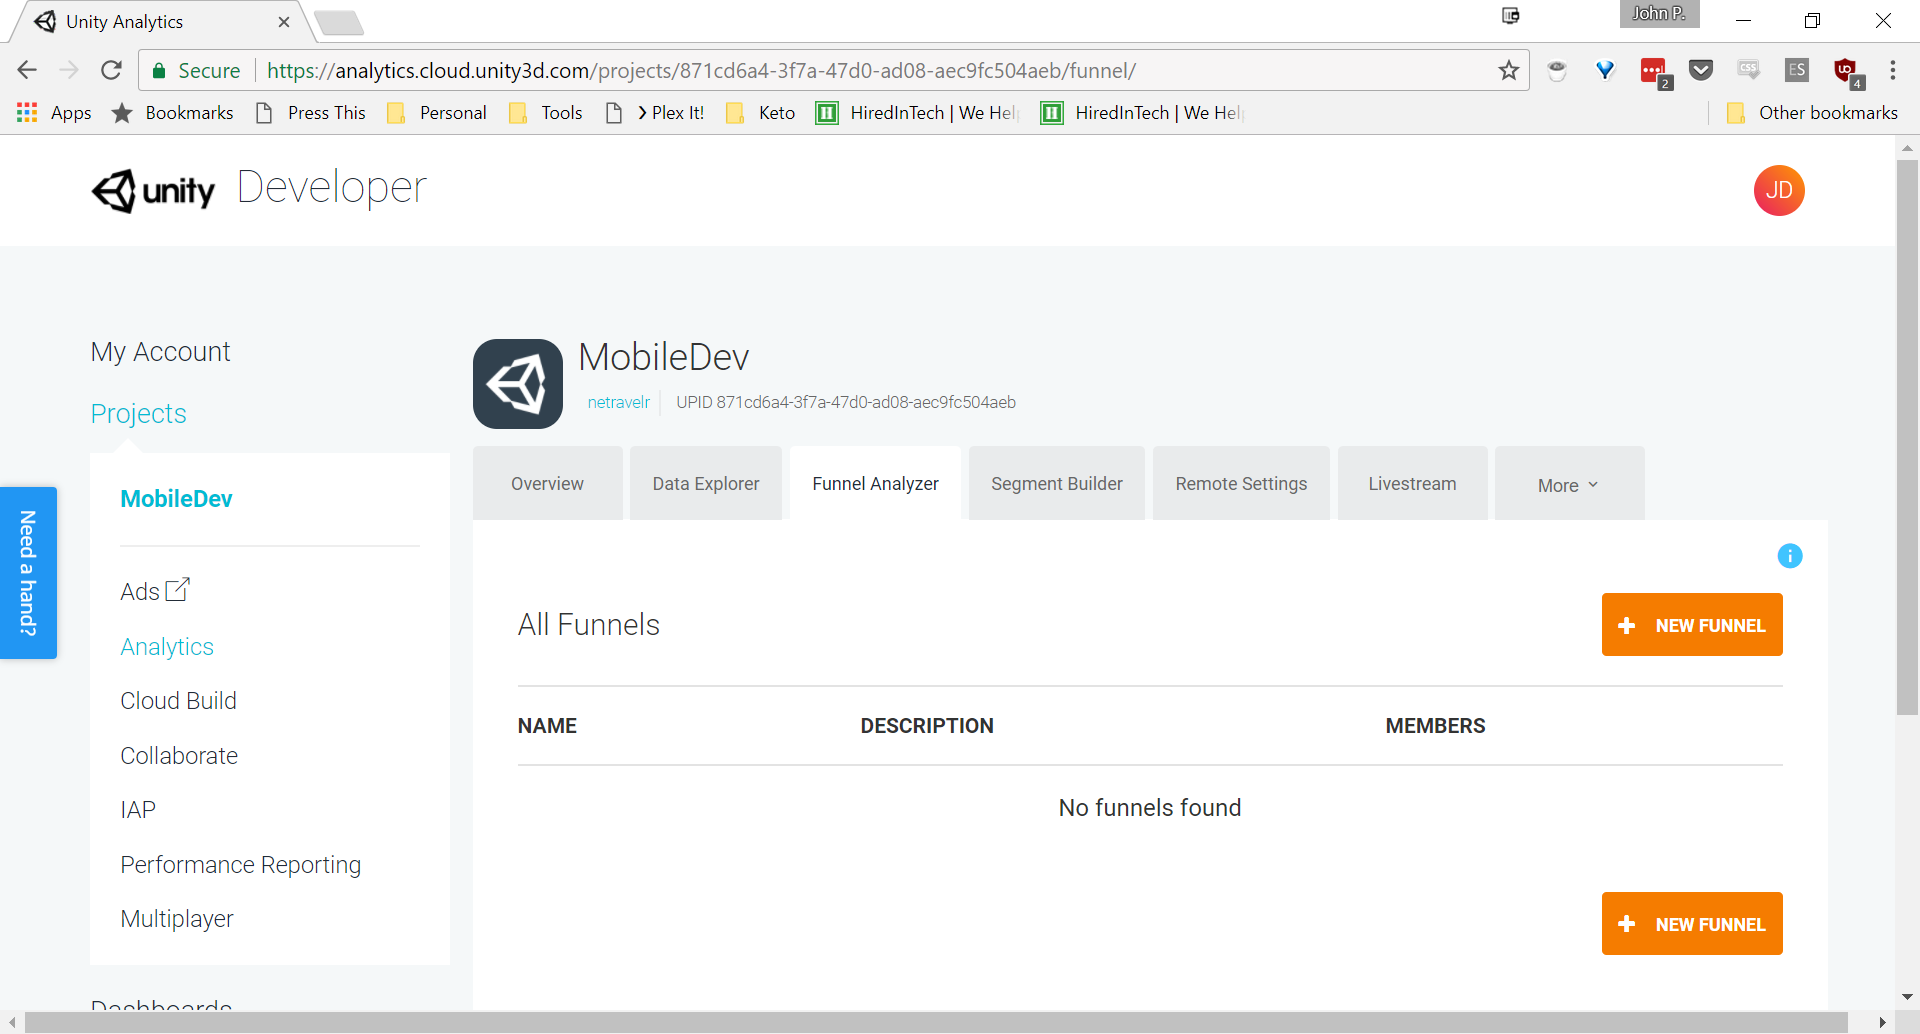
Task: Switch to the Overview tab
Action: (547, 484)
